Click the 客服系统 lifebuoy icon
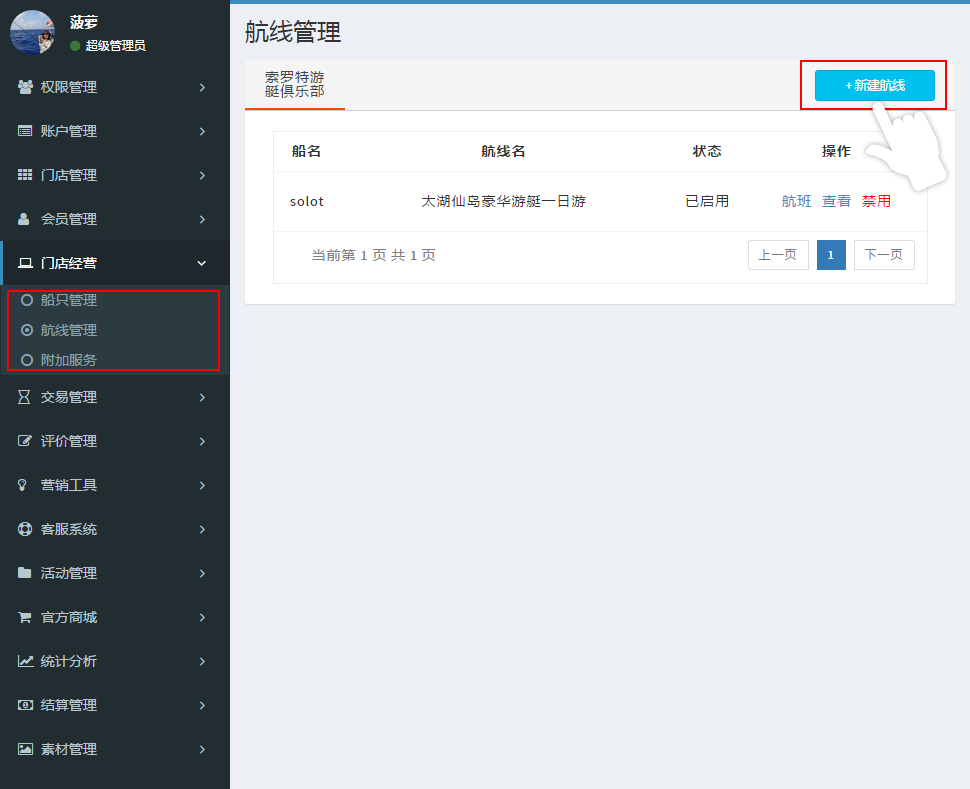970x789 pixels. (x=25, y=529)
